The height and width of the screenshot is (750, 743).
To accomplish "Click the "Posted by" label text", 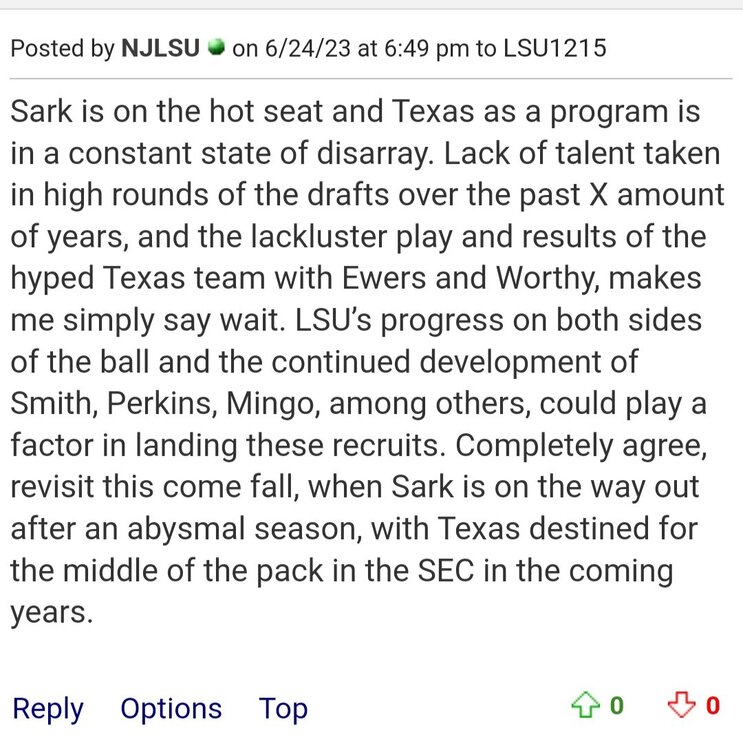I will [62, 48].
